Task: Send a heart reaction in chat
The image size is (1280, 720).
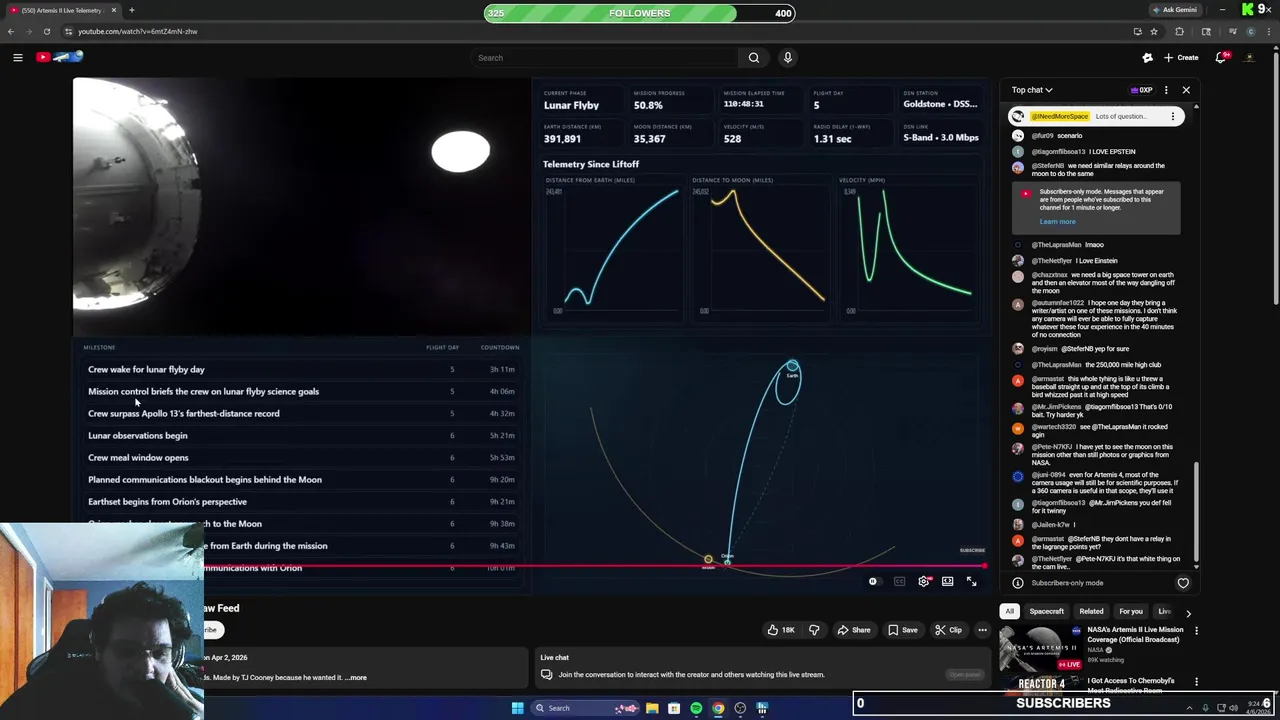Action: point(1183,583)
